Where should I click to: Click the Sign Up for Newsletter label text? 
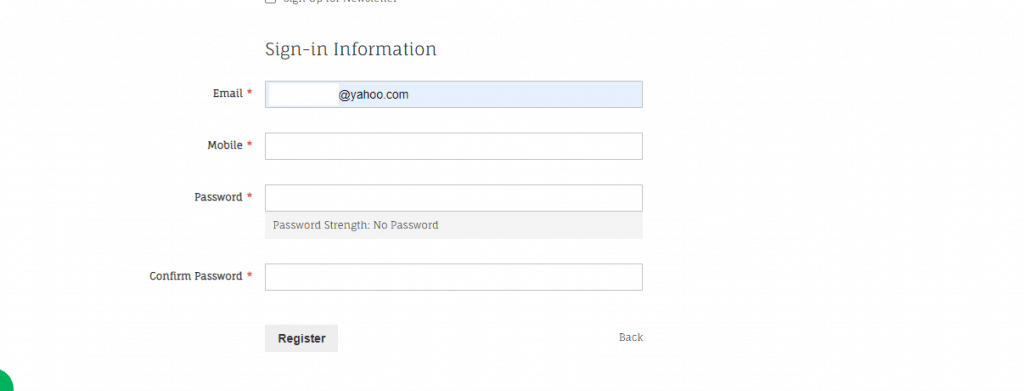(340, 1)
